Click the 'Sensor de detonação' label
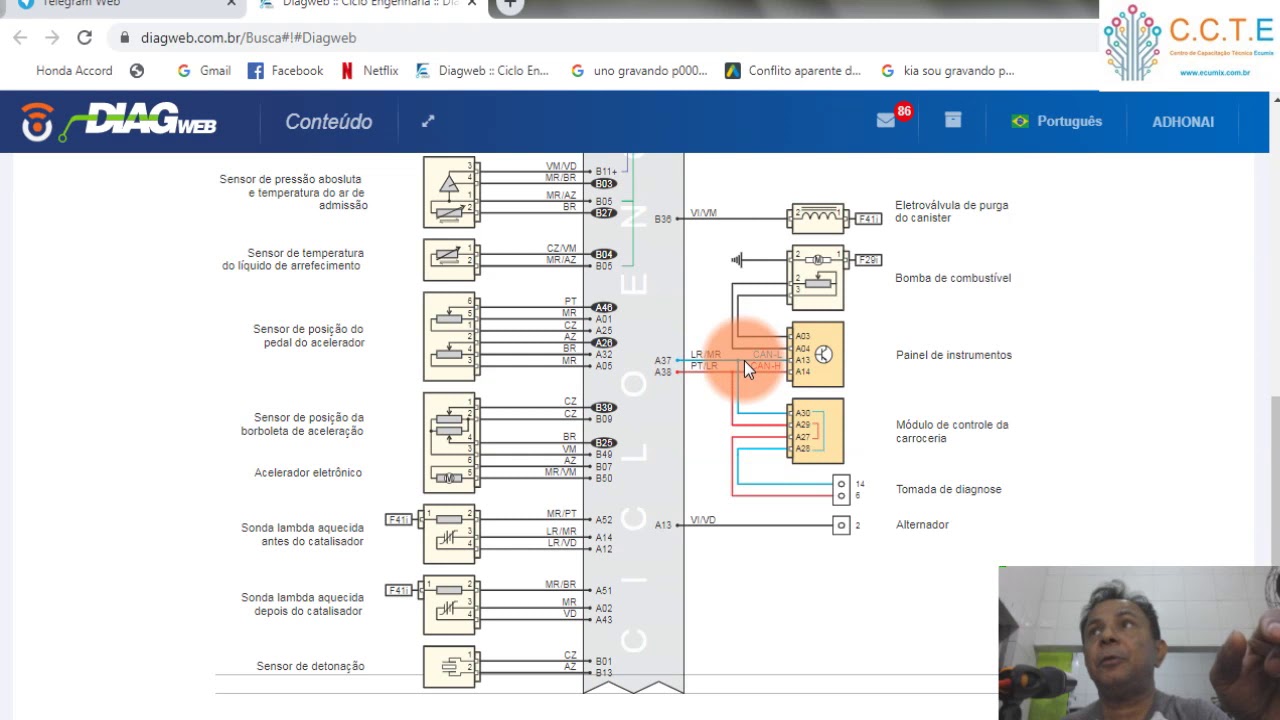1280x720 pixels. tap(310, 666)
